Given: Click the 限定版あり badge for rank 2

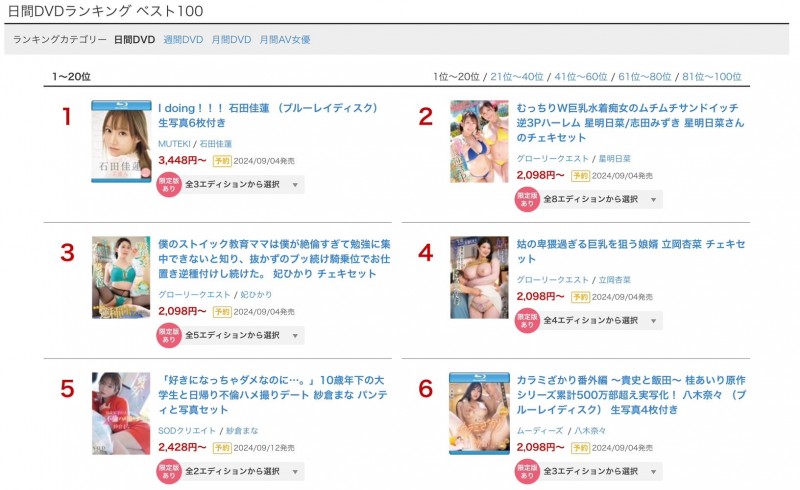Looking at the screenshot, I should click(x=527, y=199).
